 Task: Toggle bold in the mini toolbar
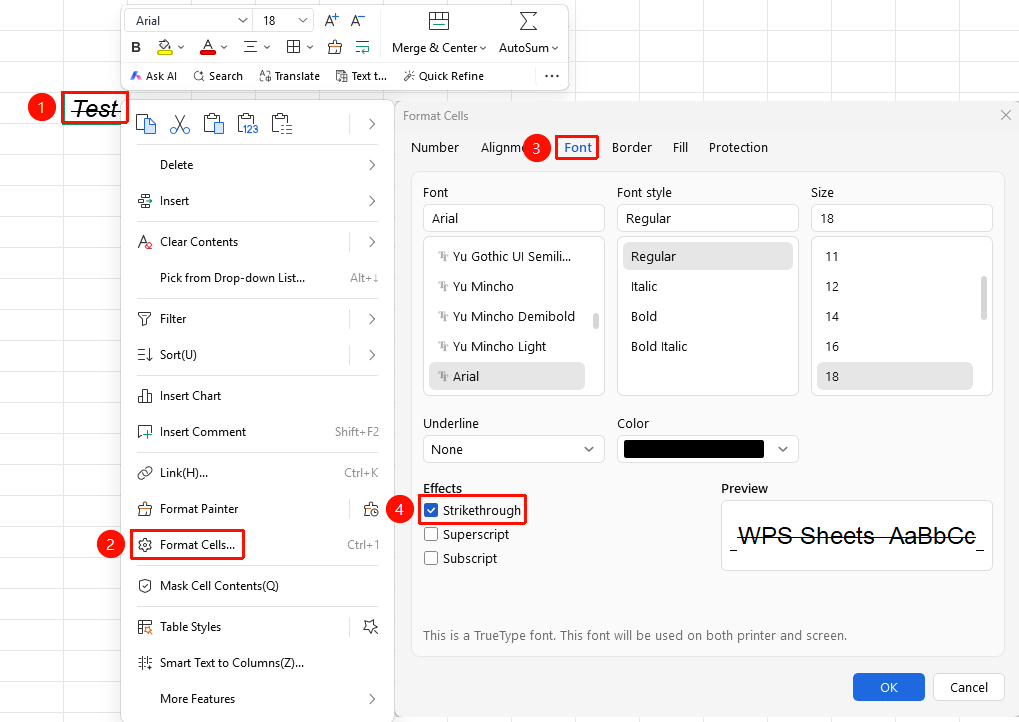click(x=136, y=47)
